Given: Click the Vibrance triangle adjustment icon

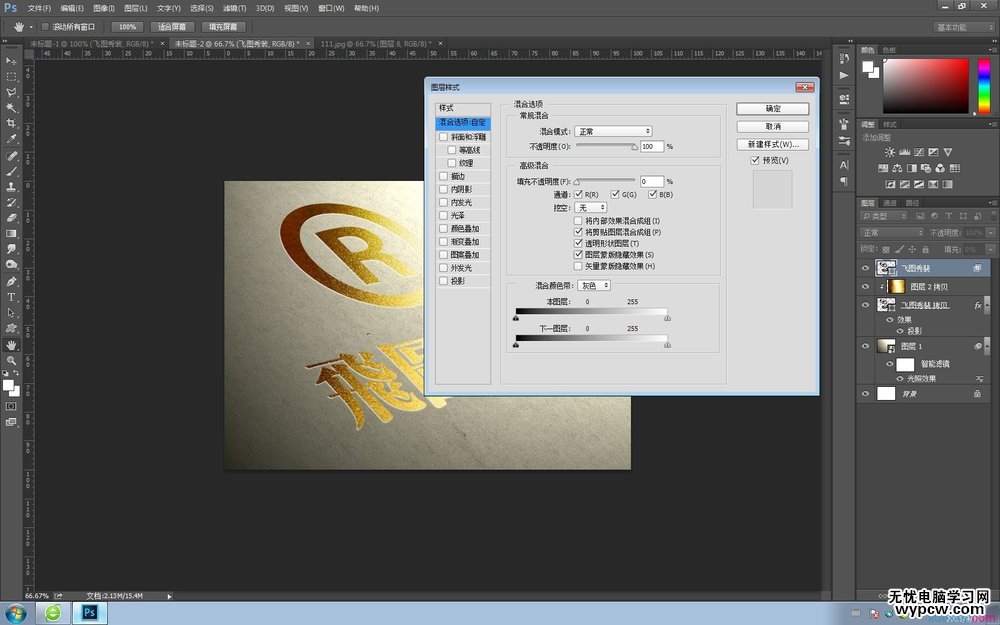Looking at the screenshot, I should (x=948, y=152).
